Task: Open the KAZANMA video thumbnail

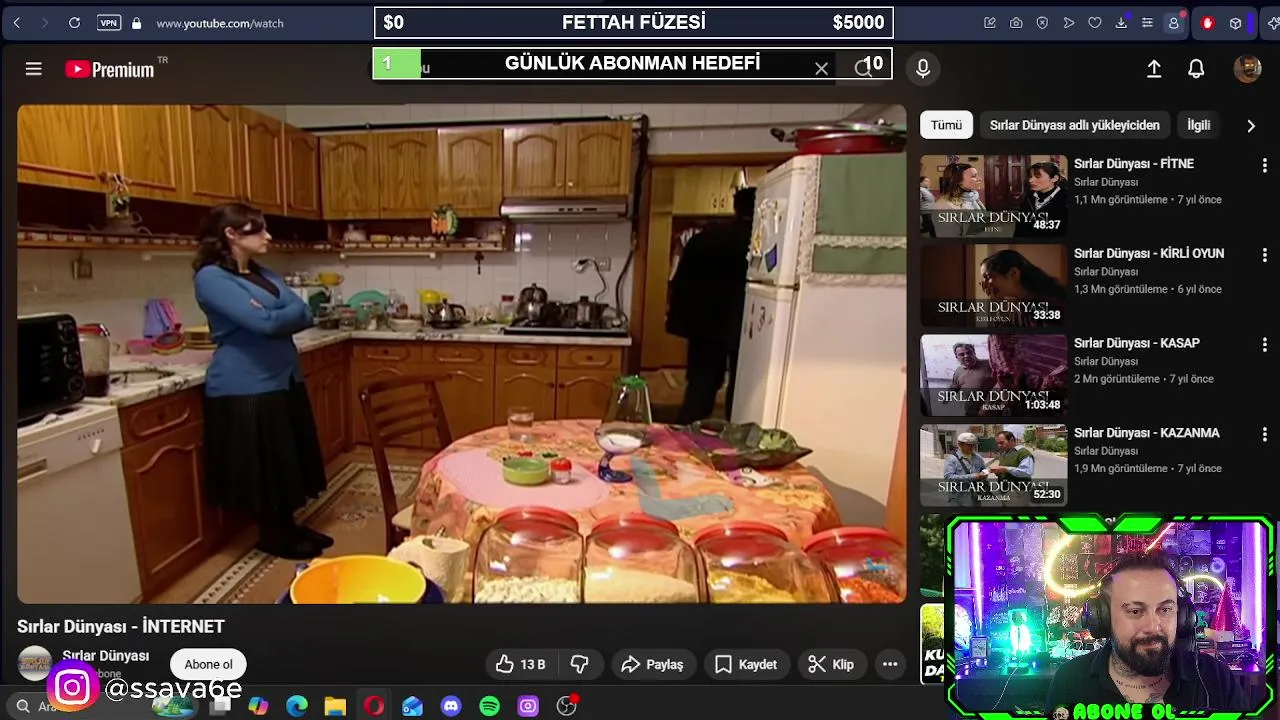Action: click(x=993, y=465)
